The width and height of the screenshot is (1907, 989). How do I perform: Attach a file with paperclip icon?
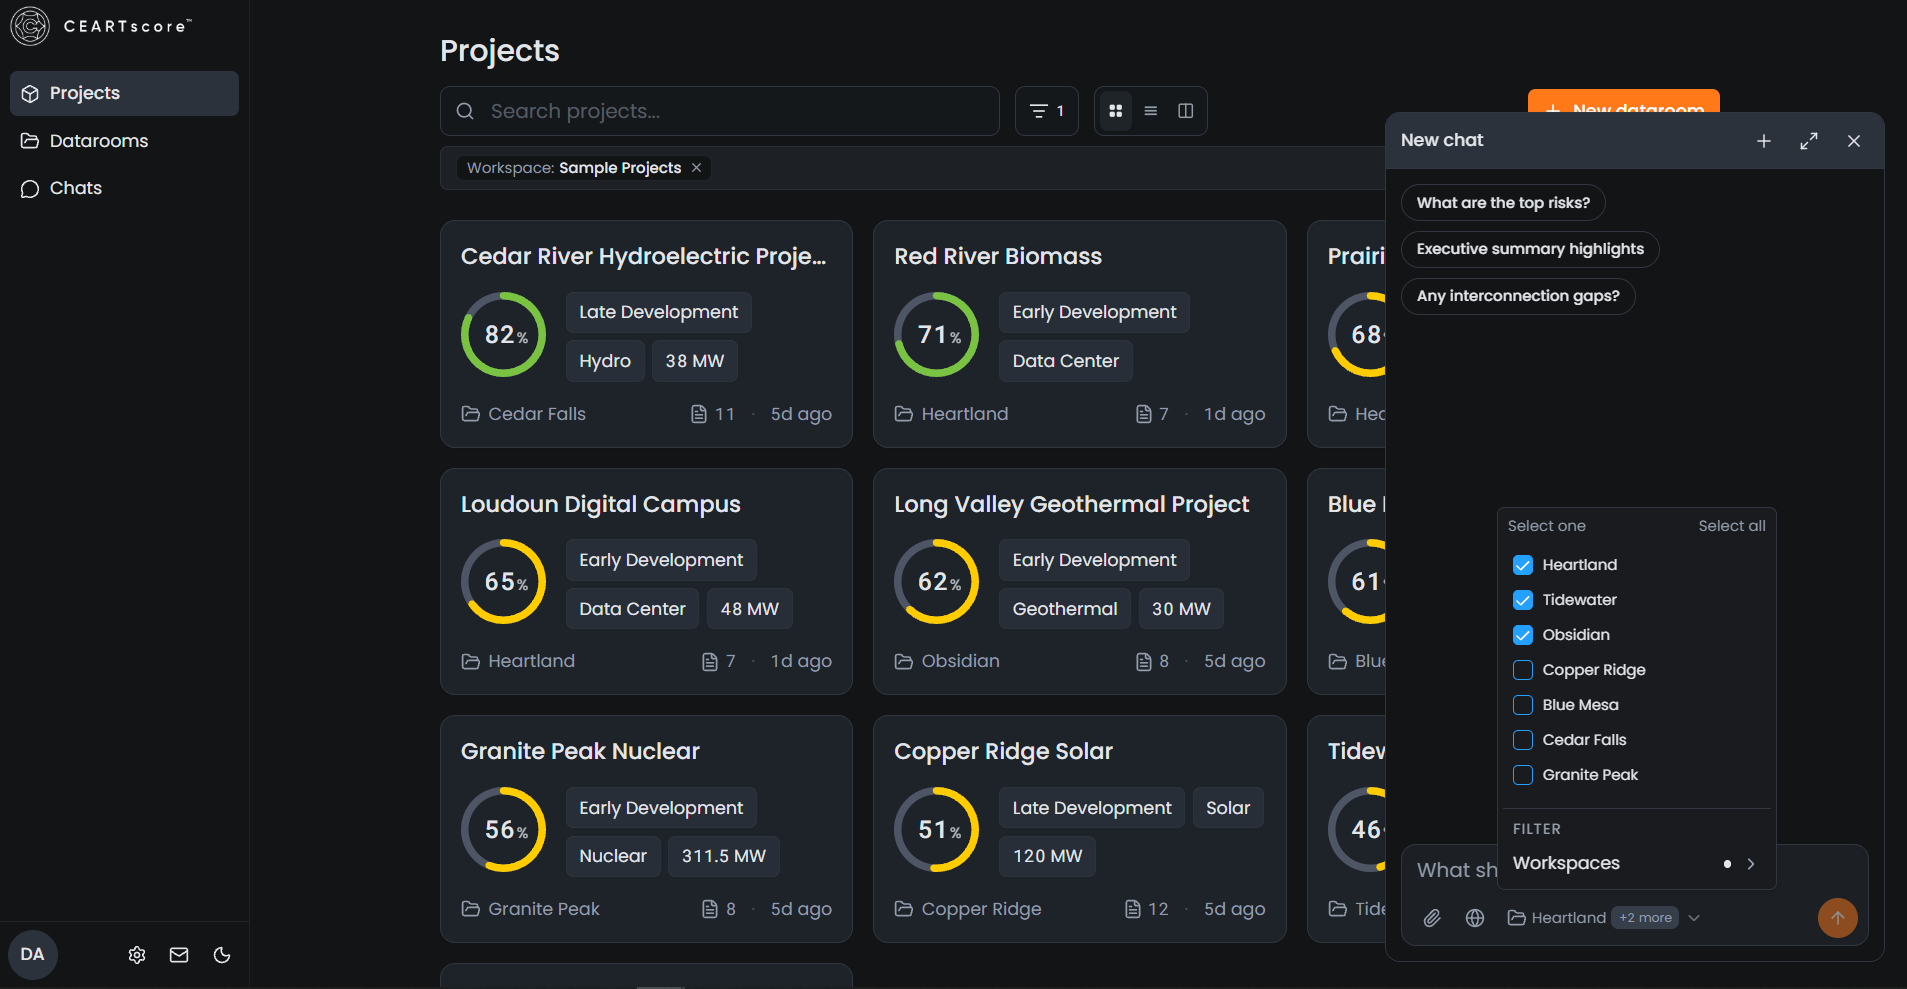tap(1432, 918)
